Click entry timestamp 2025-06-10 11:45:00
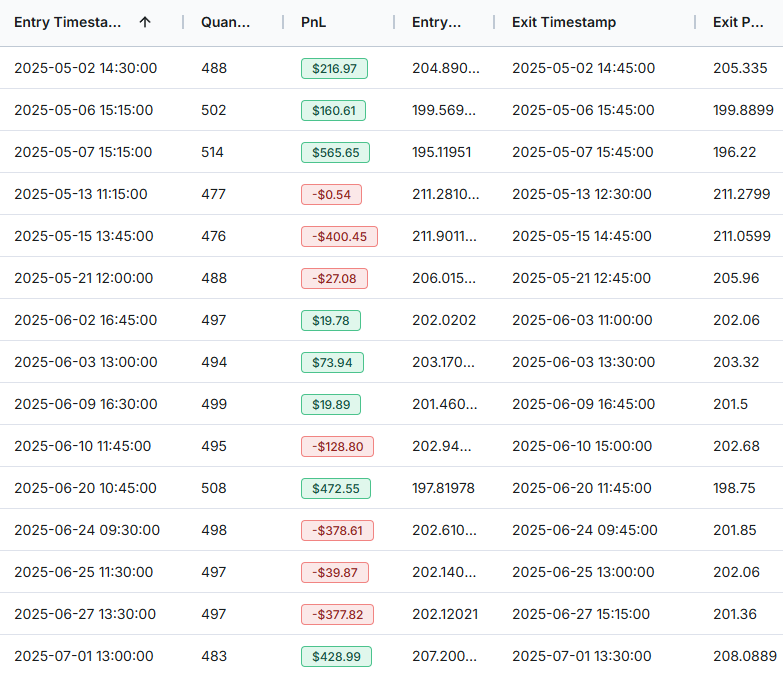The height and width of the screenshot is (676, 783). pos(82,445)
